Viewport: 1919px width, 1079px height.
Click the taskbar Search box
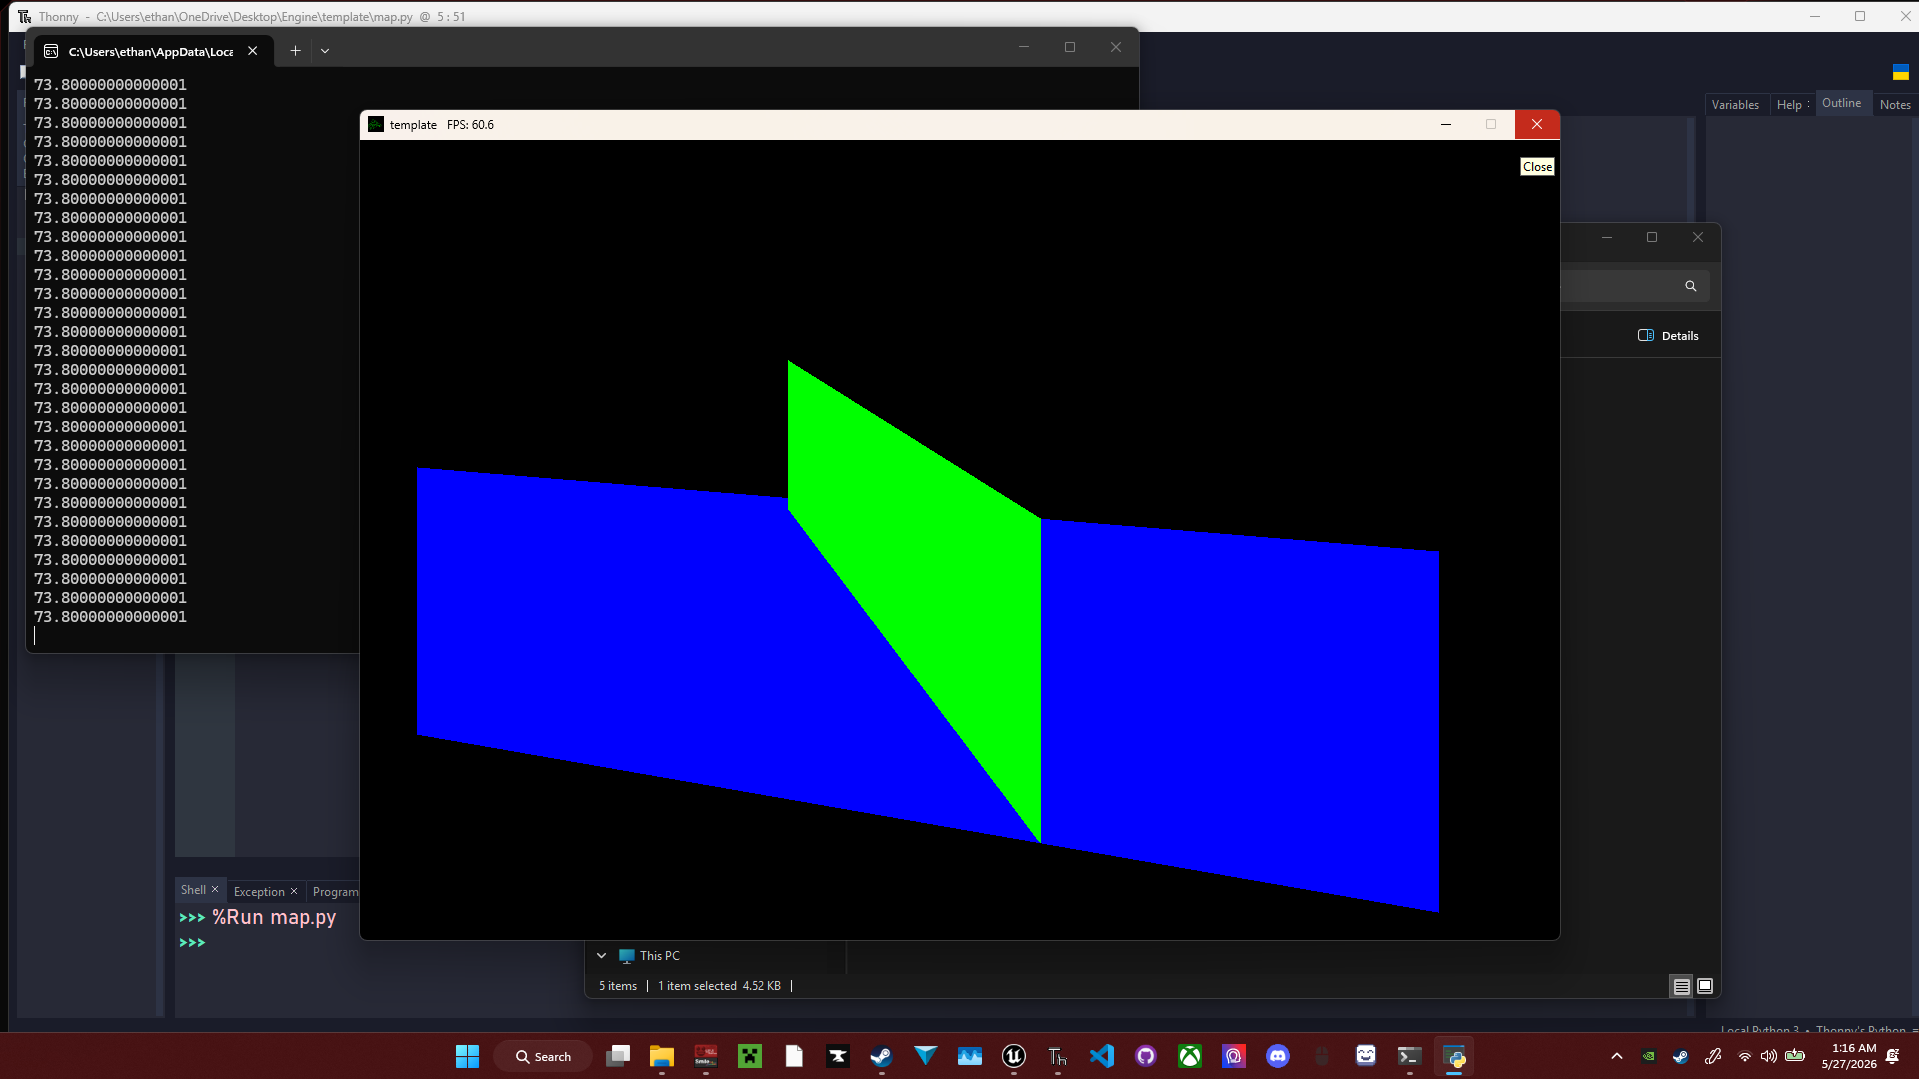[543, 1056]
